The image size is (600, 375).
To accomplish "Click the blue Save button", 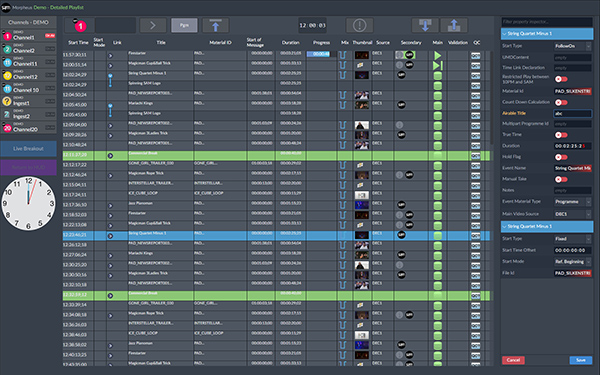I will pos(580,360).
